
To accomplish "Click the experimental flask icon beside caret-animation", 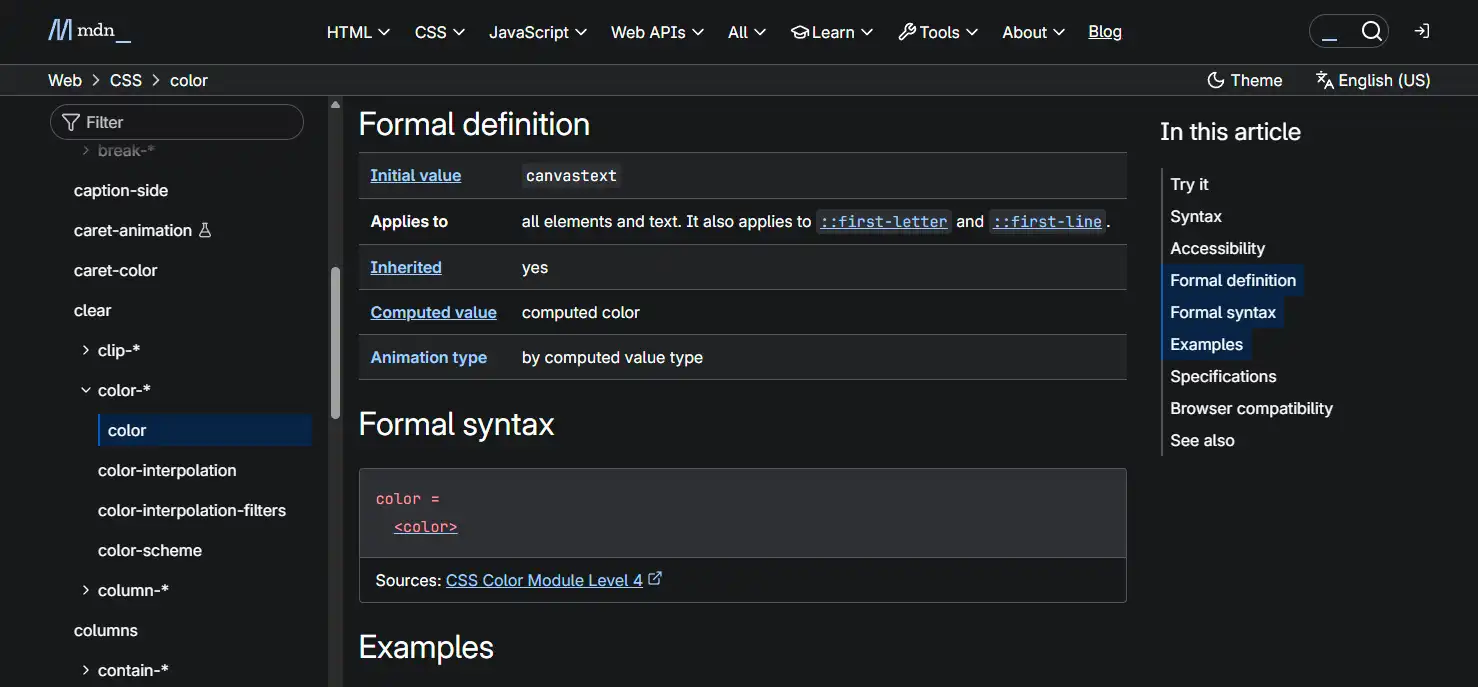I will coord(207,230).
